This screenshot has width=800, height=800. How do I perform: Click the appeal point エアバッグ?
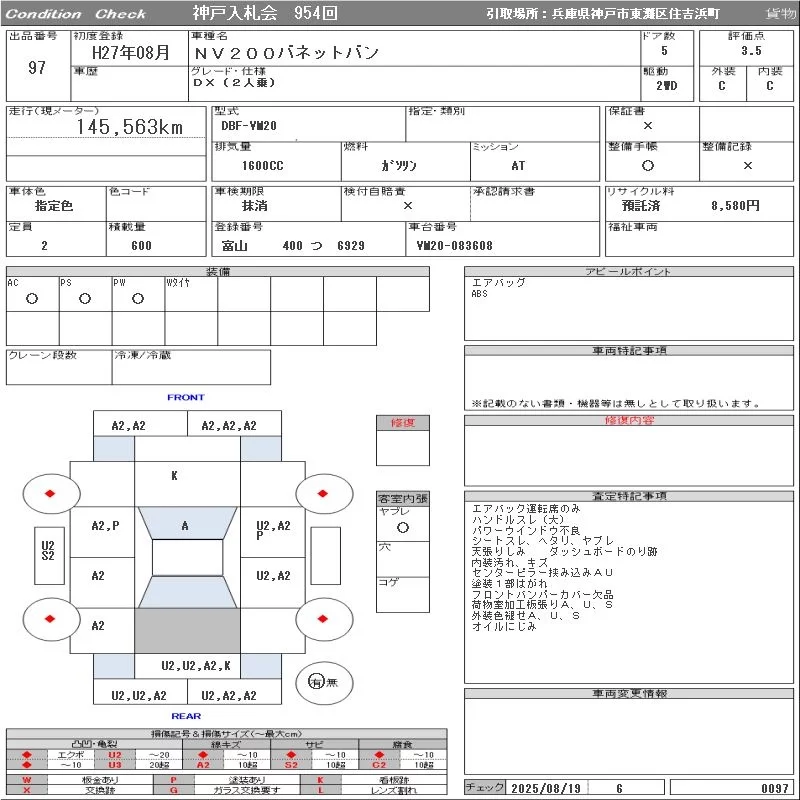point(498,282)
